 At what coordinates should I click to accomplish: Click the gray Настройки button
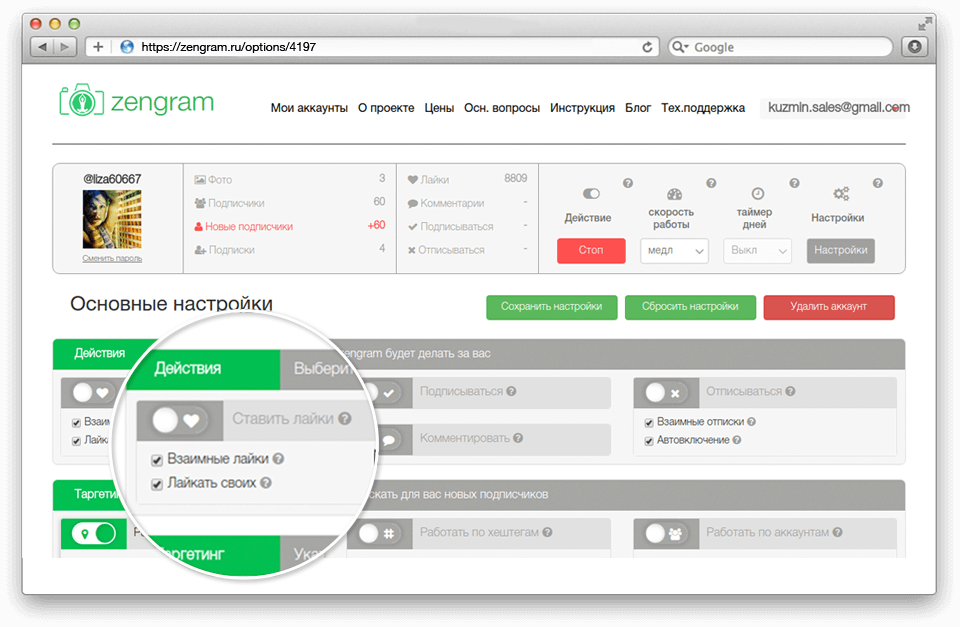pos(841,250)
